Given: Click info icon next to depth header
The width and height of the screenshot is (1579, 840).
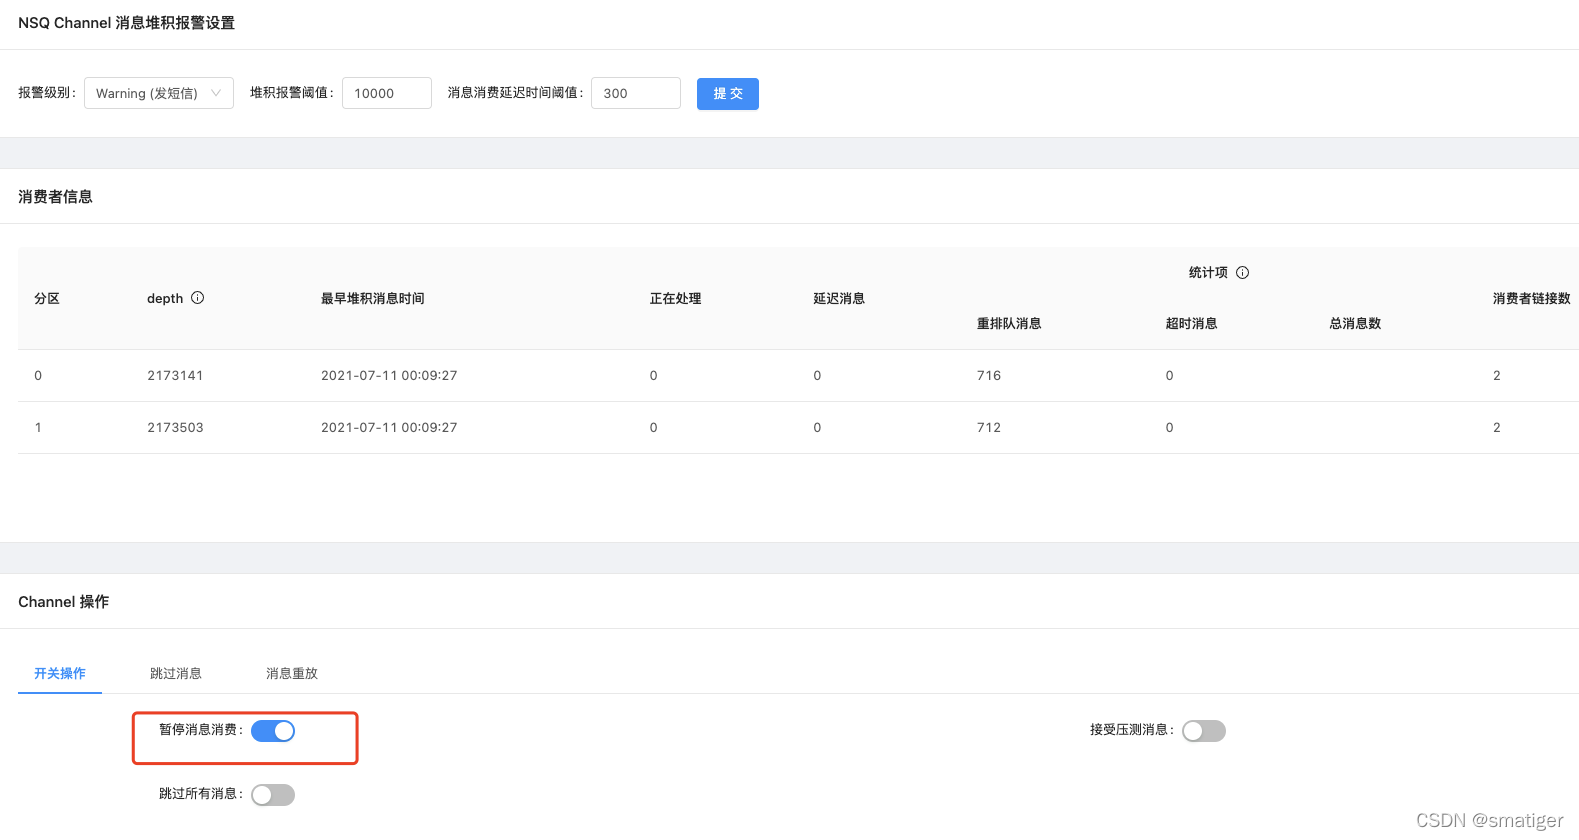Looking at the screenshot, I should click(198, 298).
